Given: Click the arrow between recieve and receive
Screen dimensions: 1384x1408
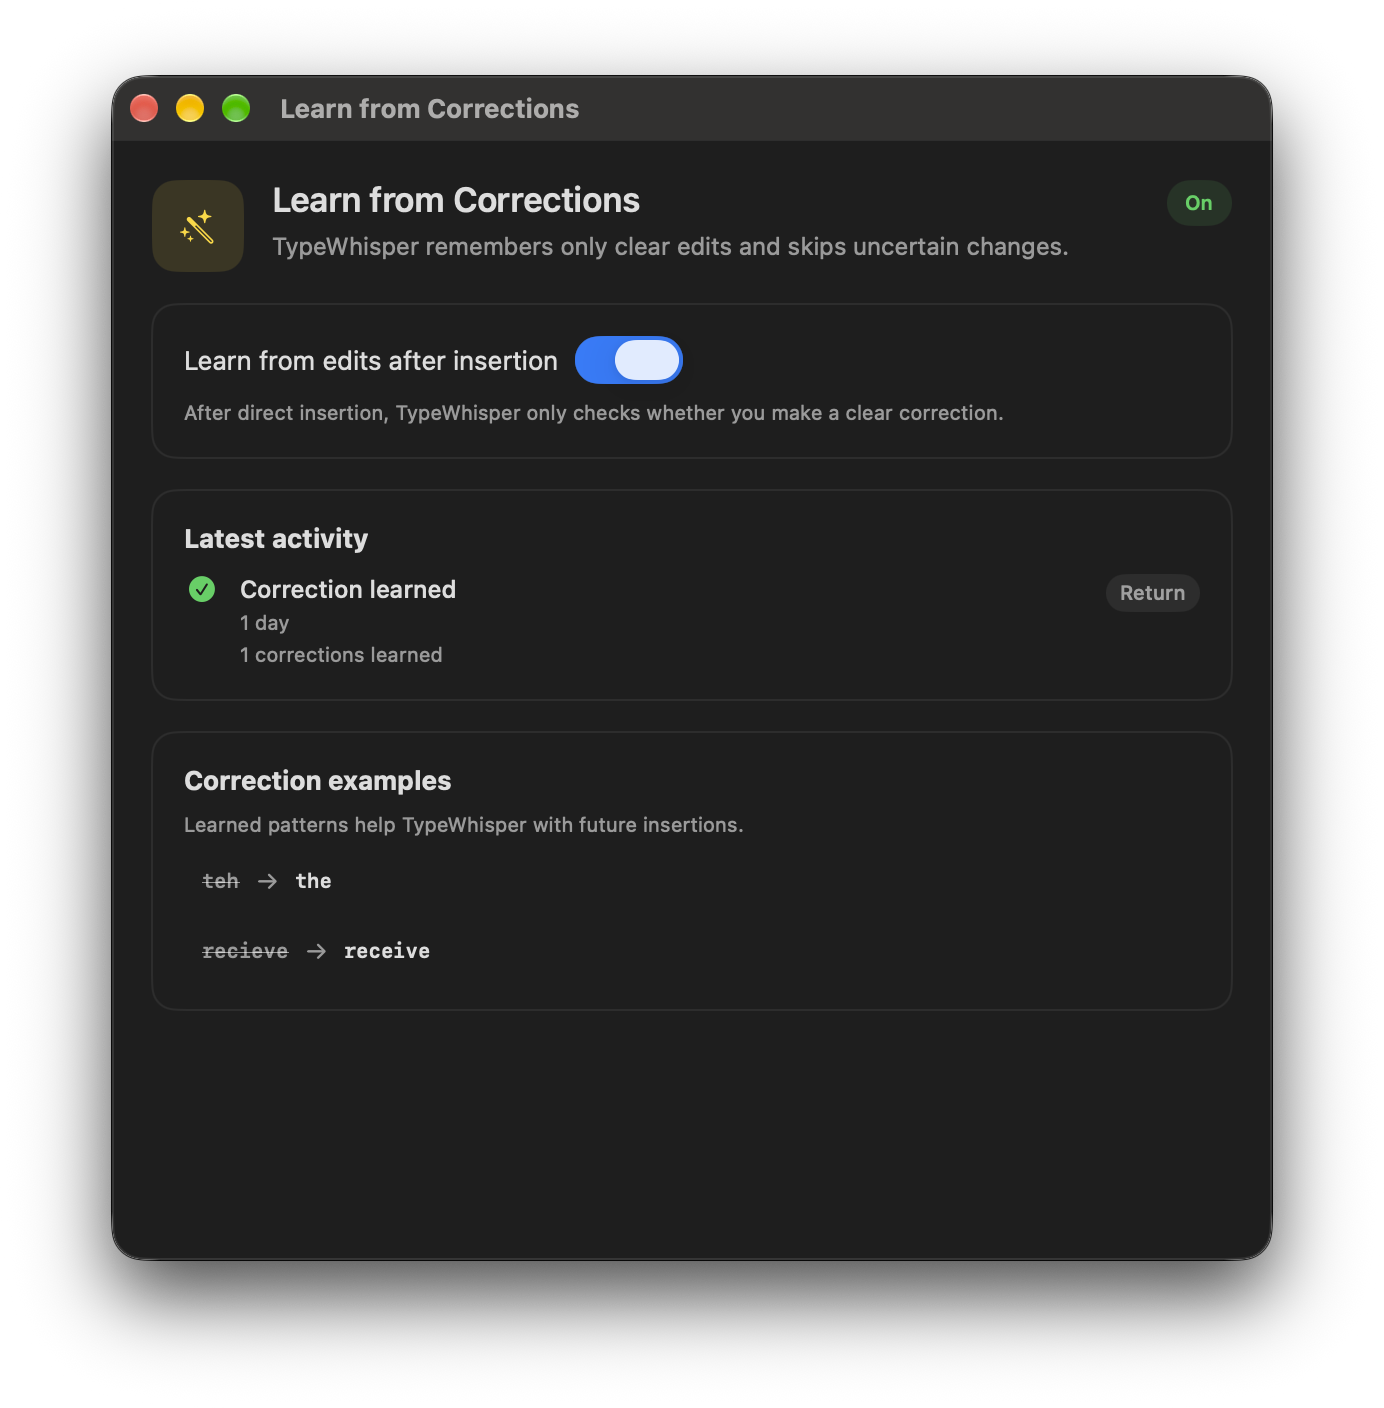Looking at the screenshot, I should coord(316,951).
